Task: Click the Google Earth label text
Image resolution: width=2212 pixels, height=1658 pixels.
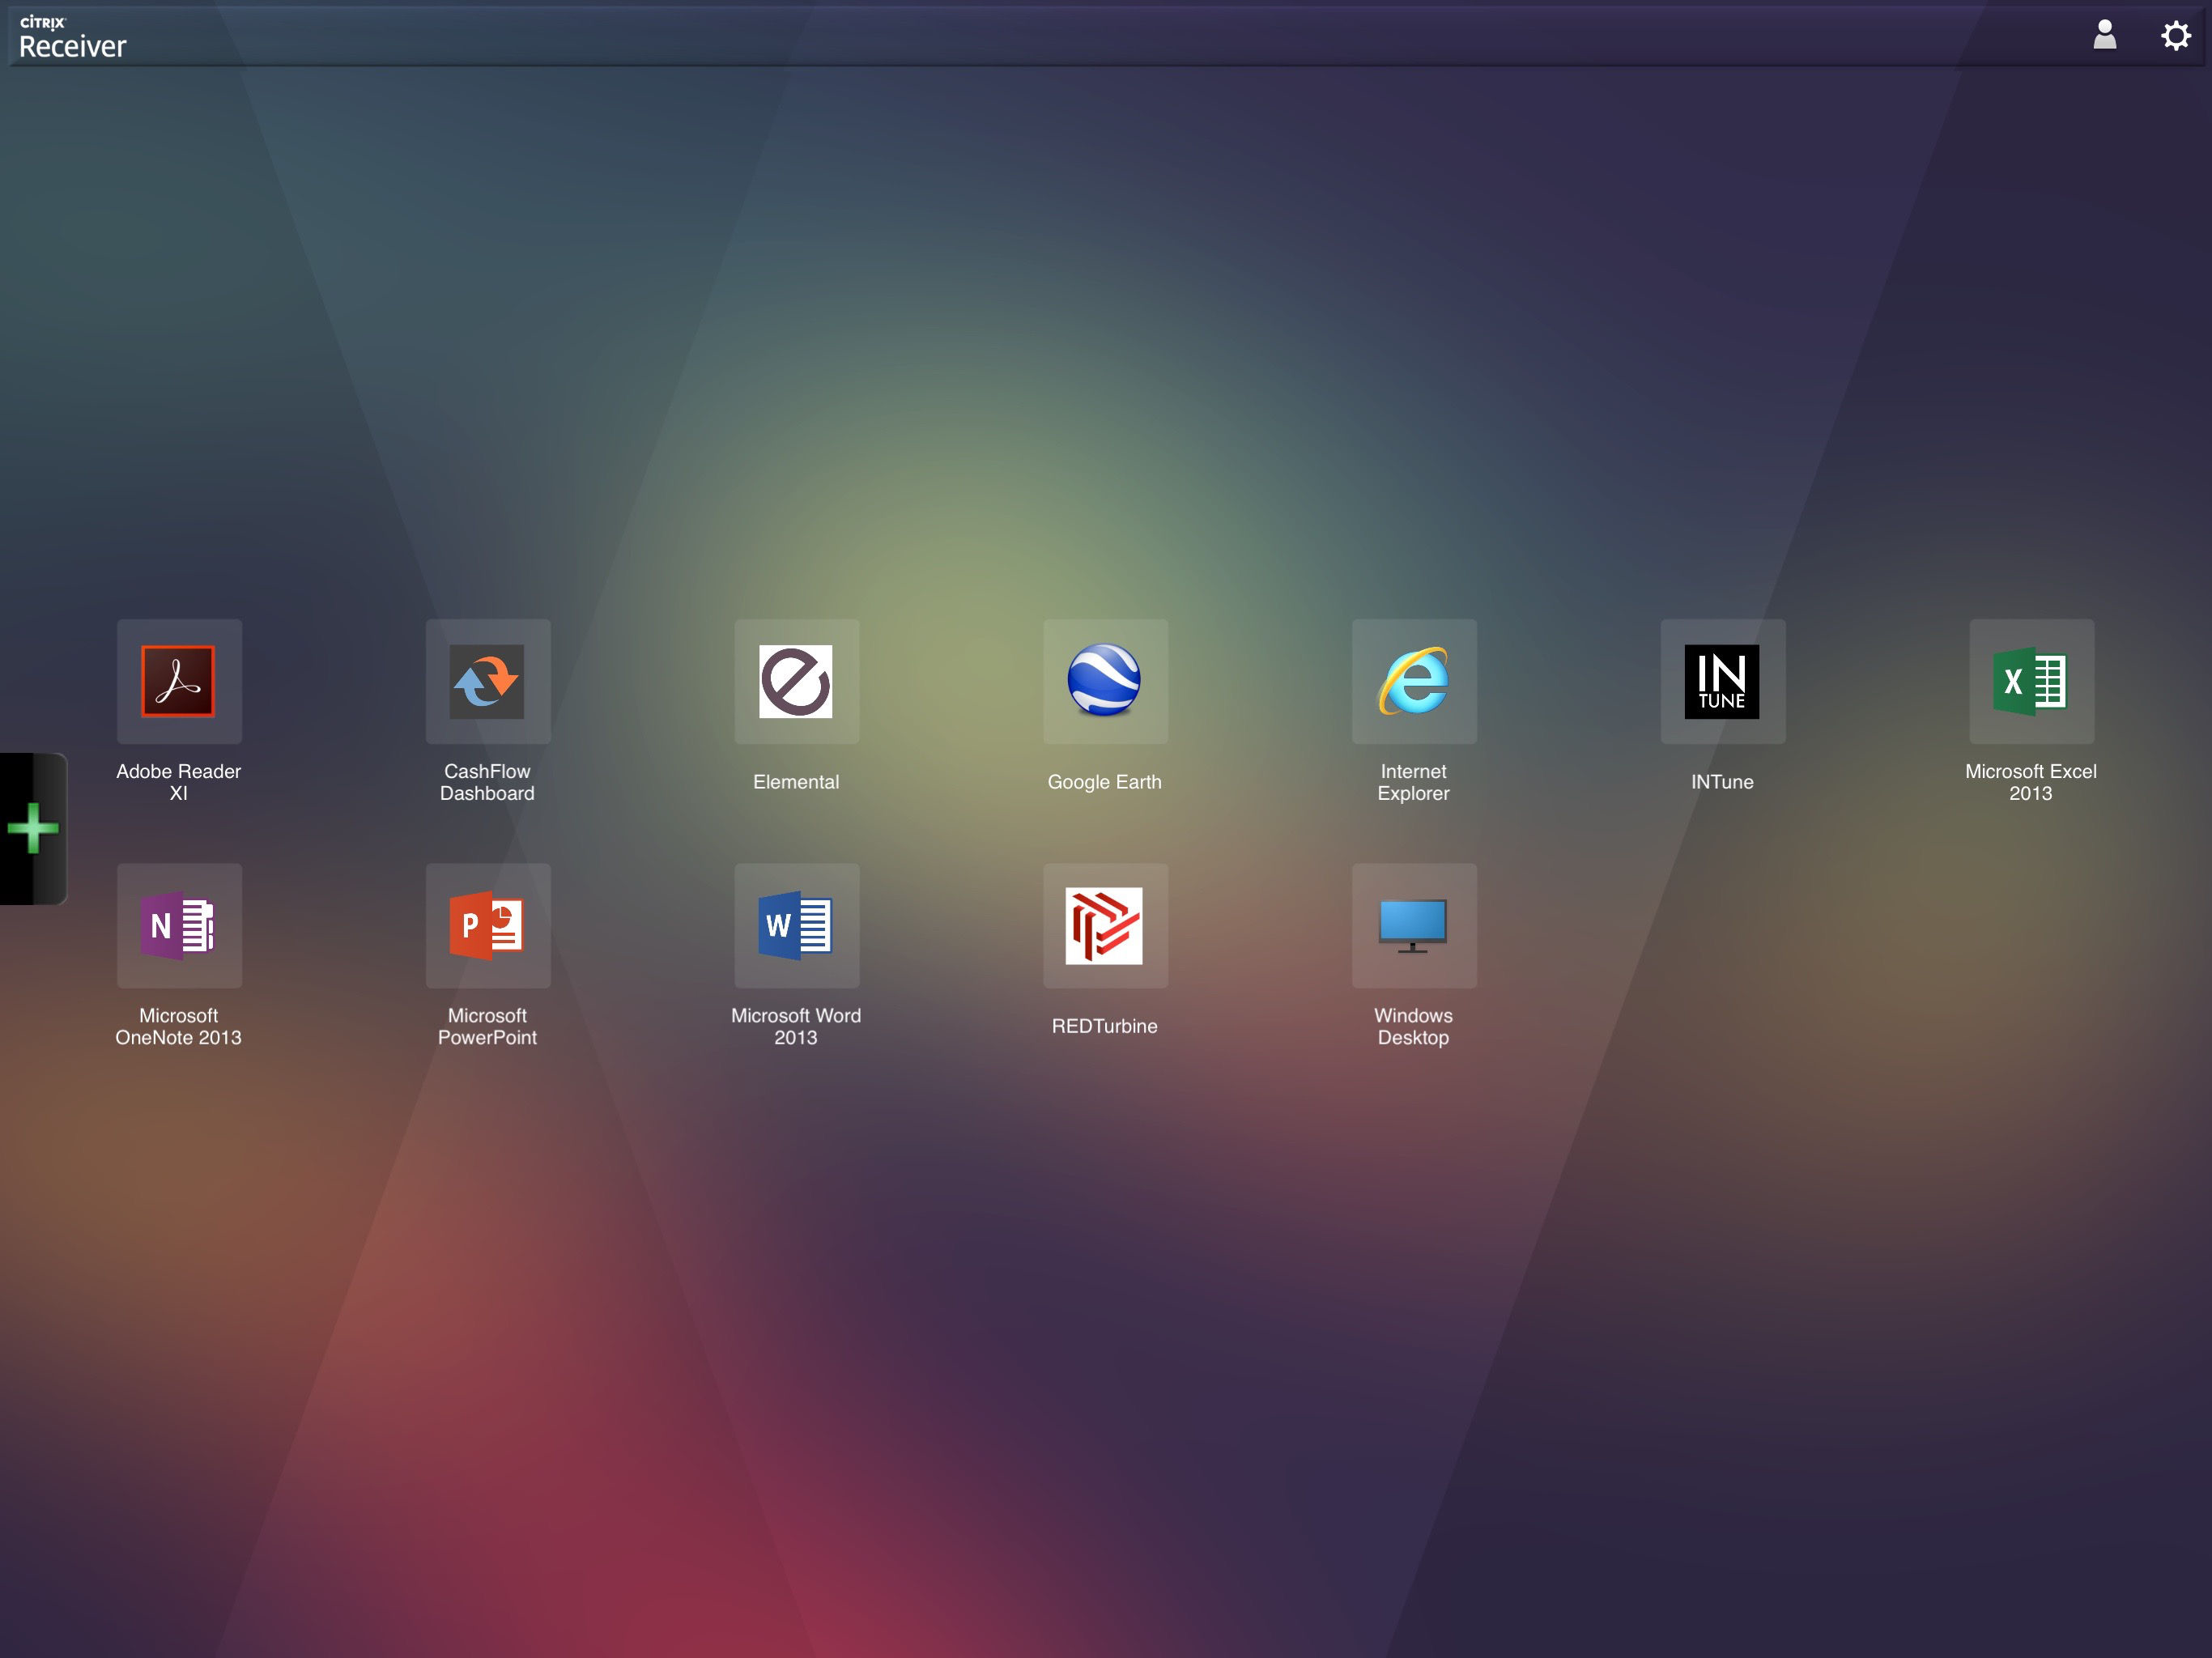Action: pyautogui.click(x=1104, y=782)
